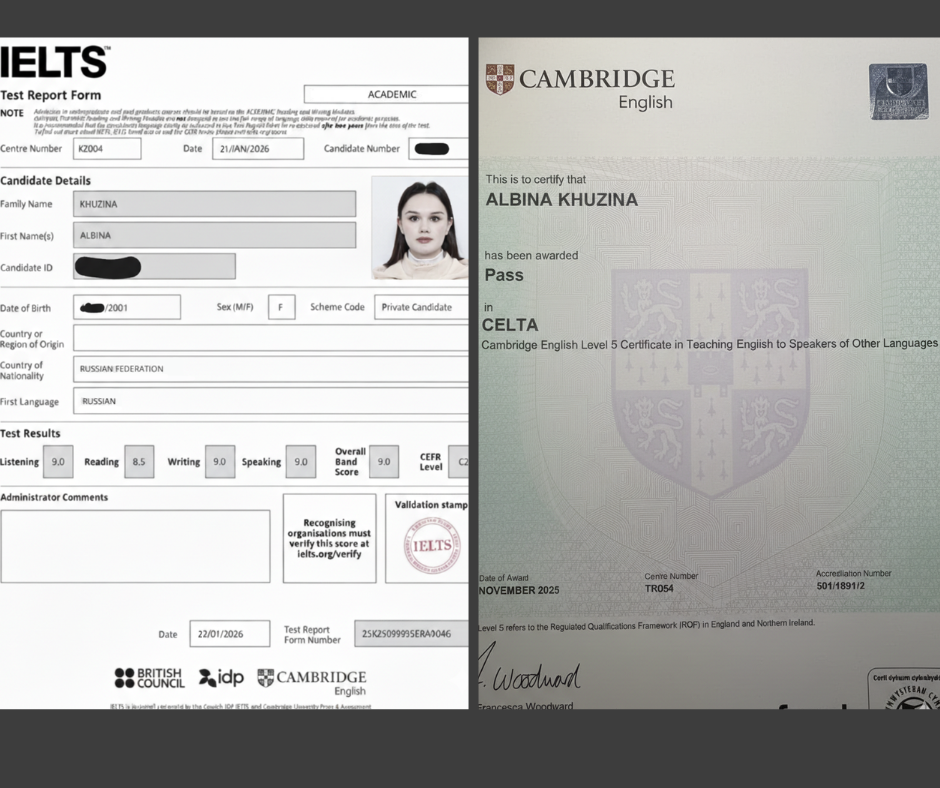Click the Validation stamp label

tap(431, 505)
